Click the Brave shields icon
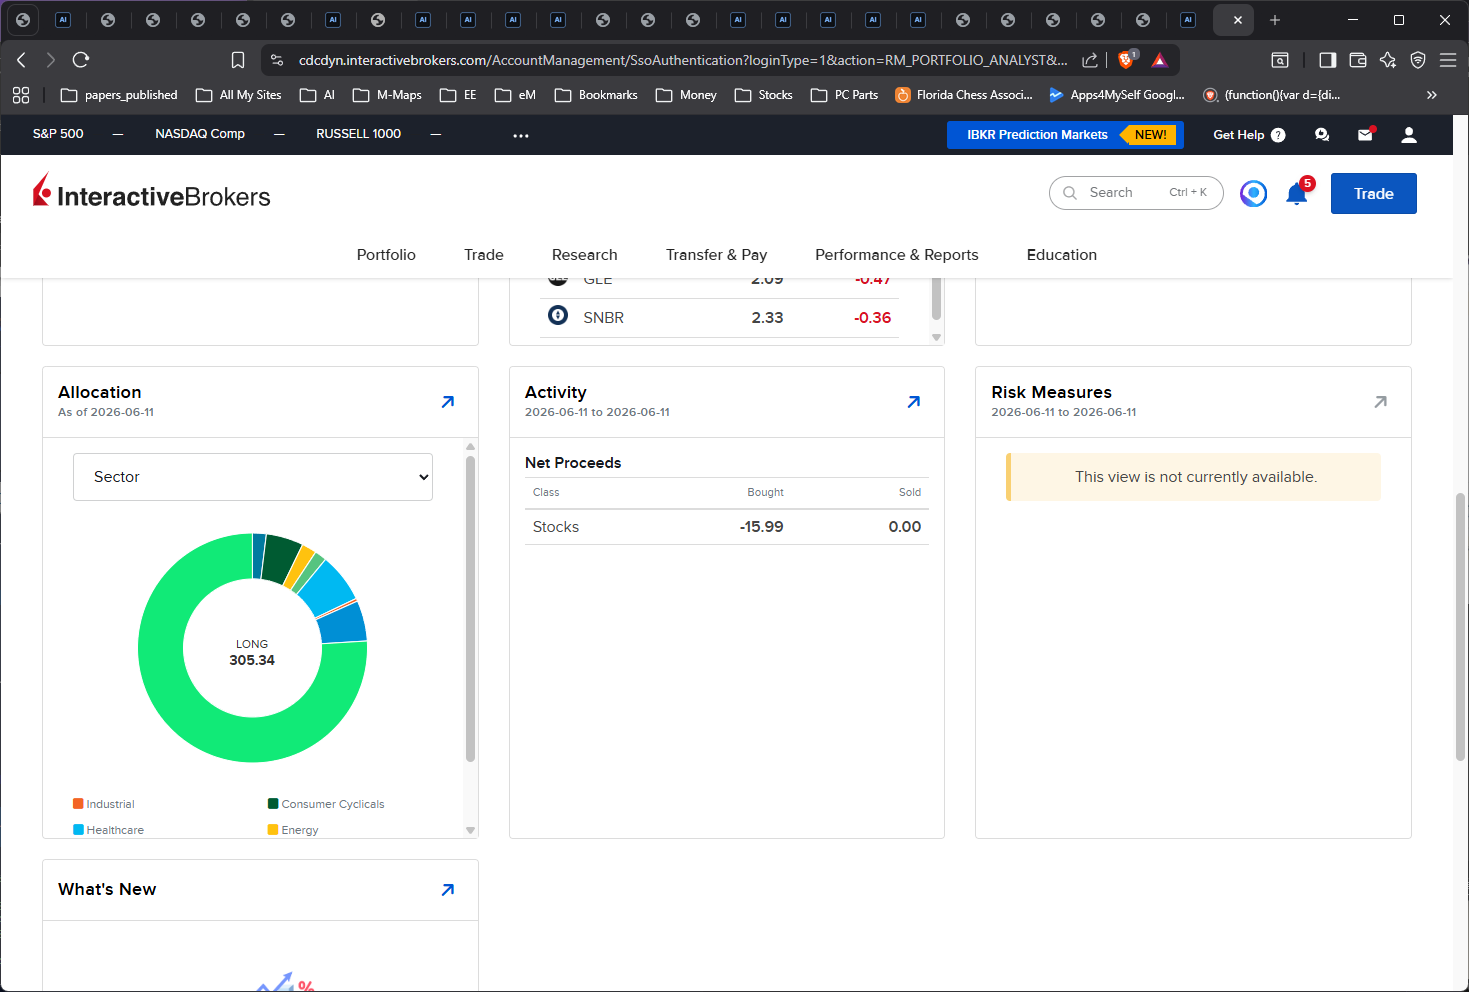1469x992 pixels. (x=1126, y=60)
